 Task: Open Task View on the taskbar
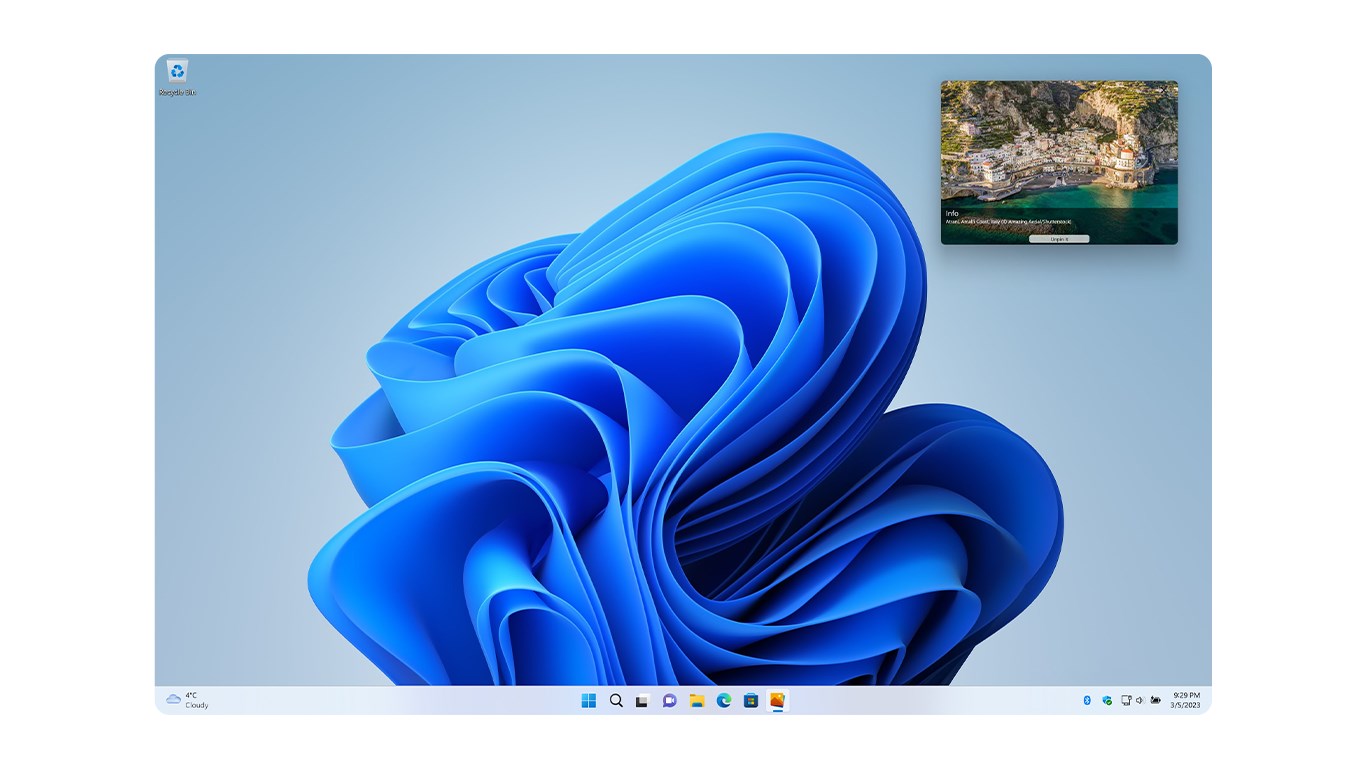click(x=643, y=700)
